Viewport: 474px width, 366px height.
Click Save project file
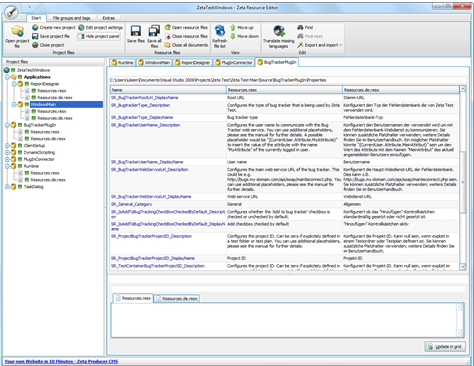pyautogui.click(x=51, y=36)
